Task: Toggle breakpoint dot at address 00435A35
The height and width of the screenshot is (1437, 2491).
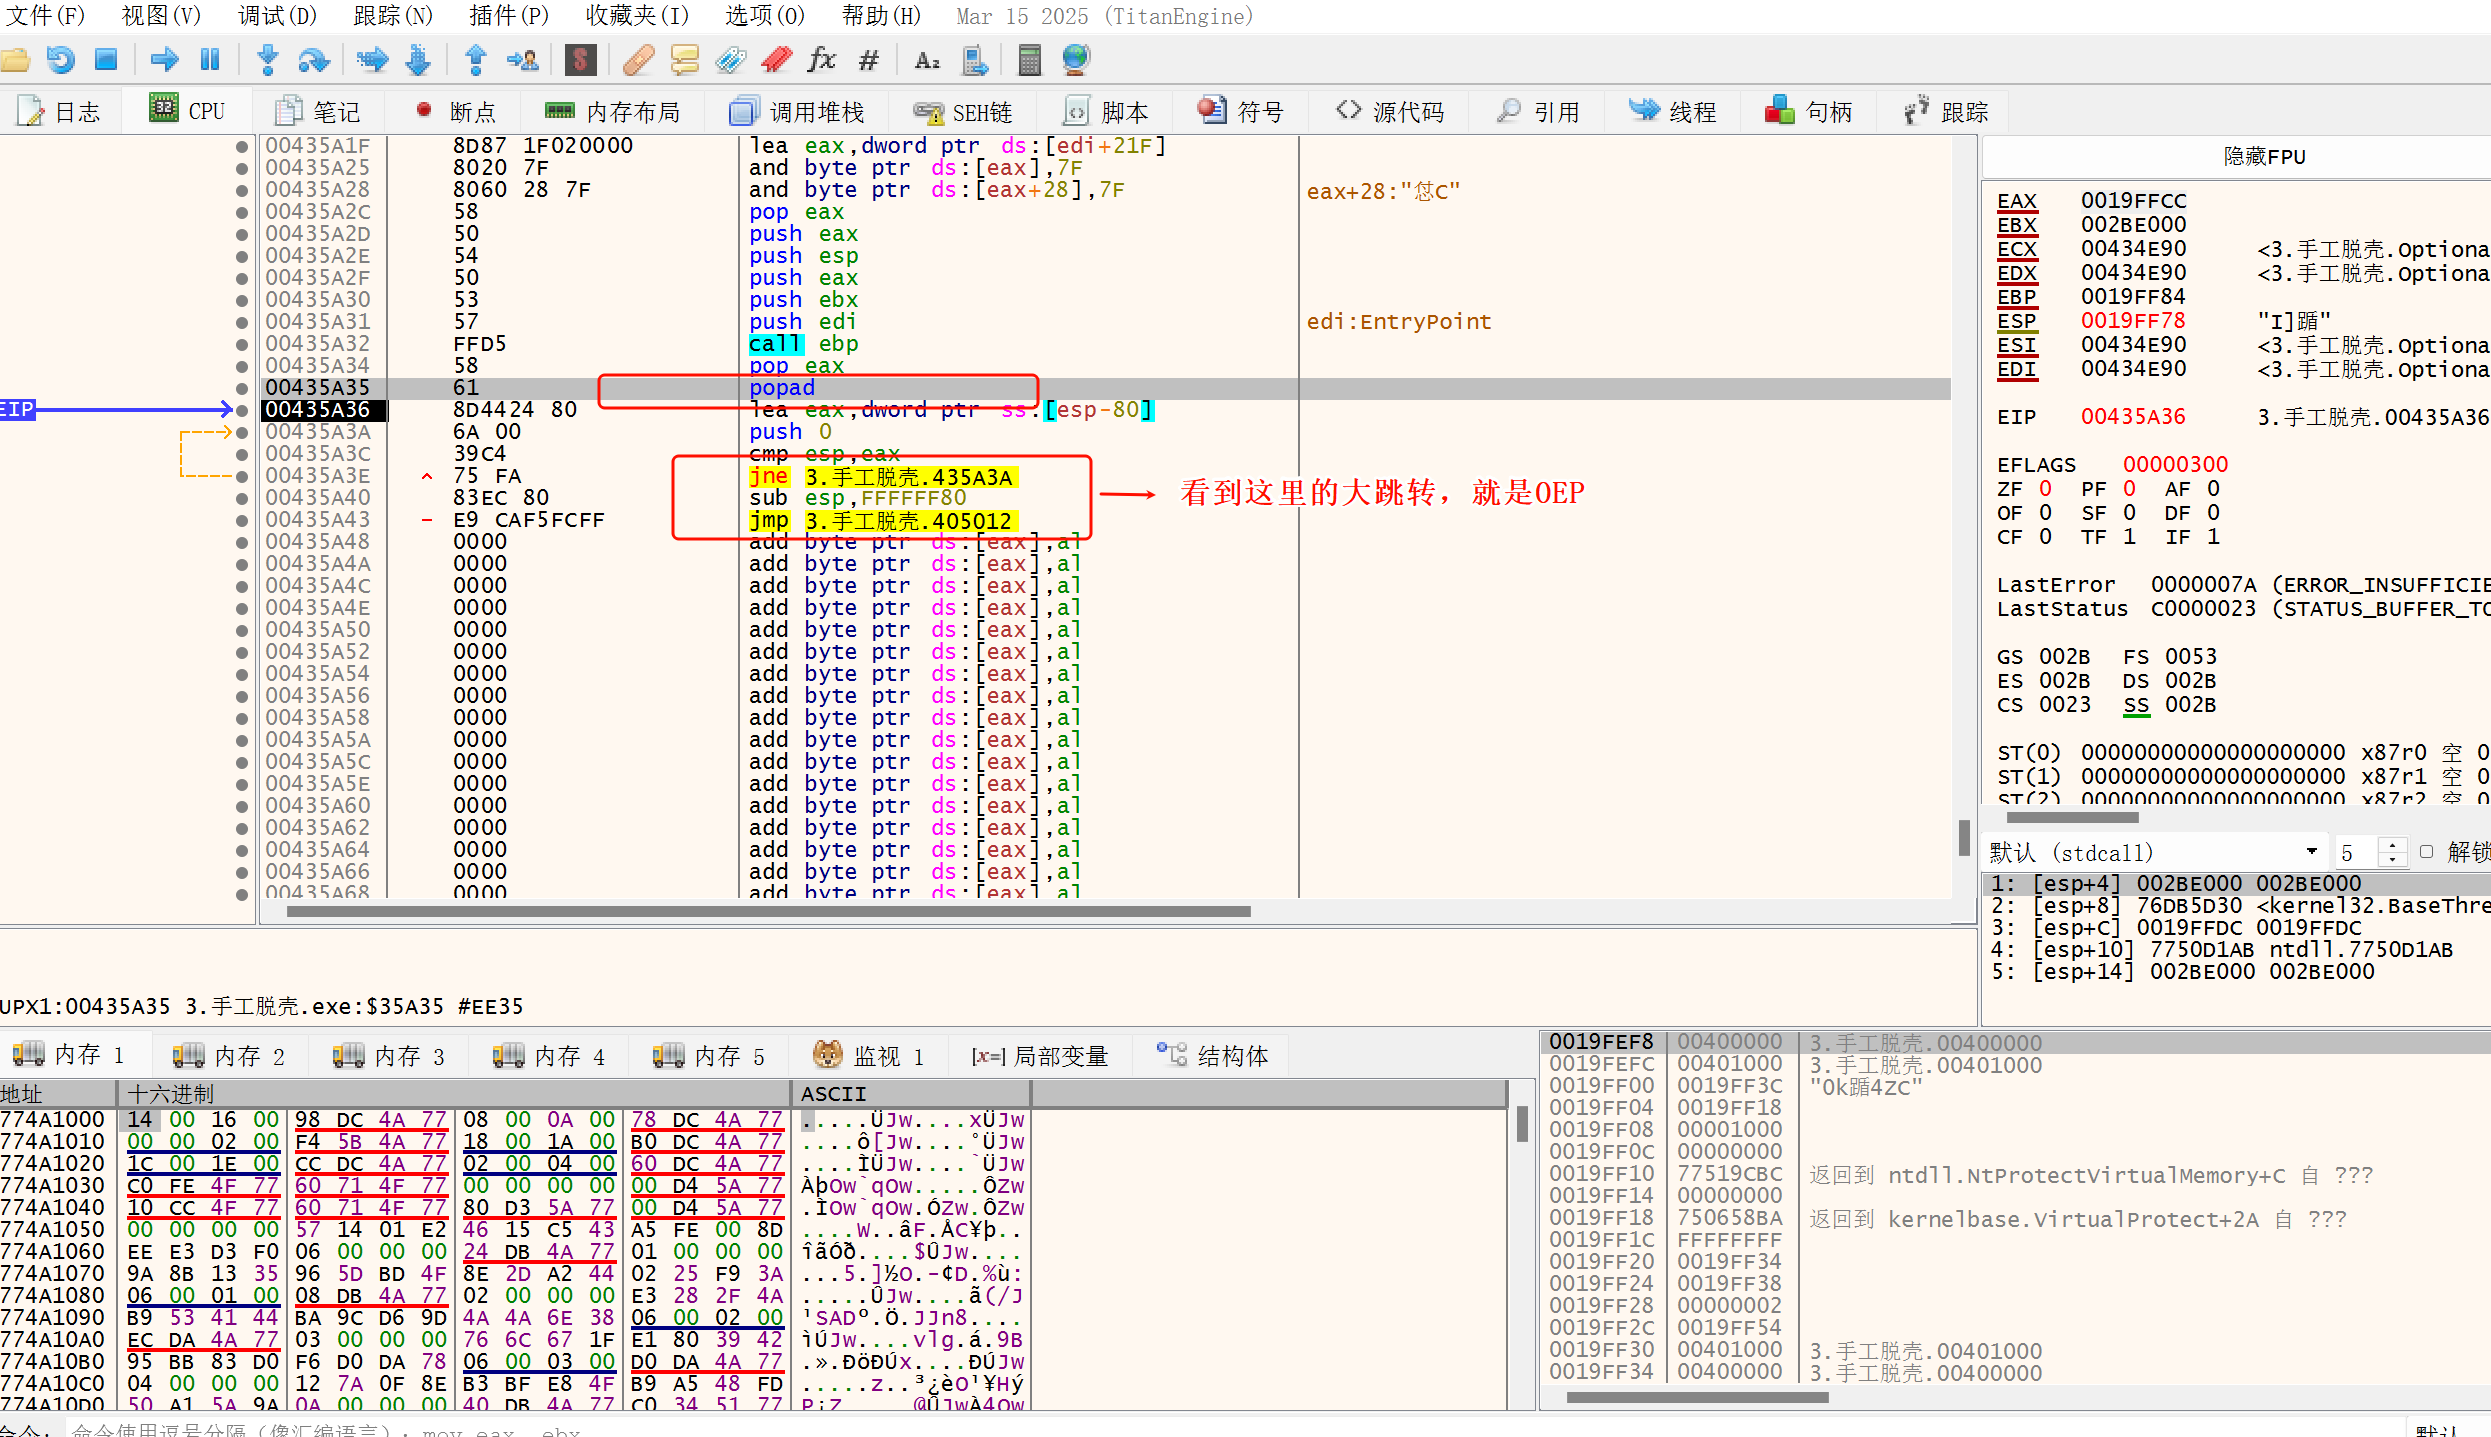Action: [x=242, y=388]
